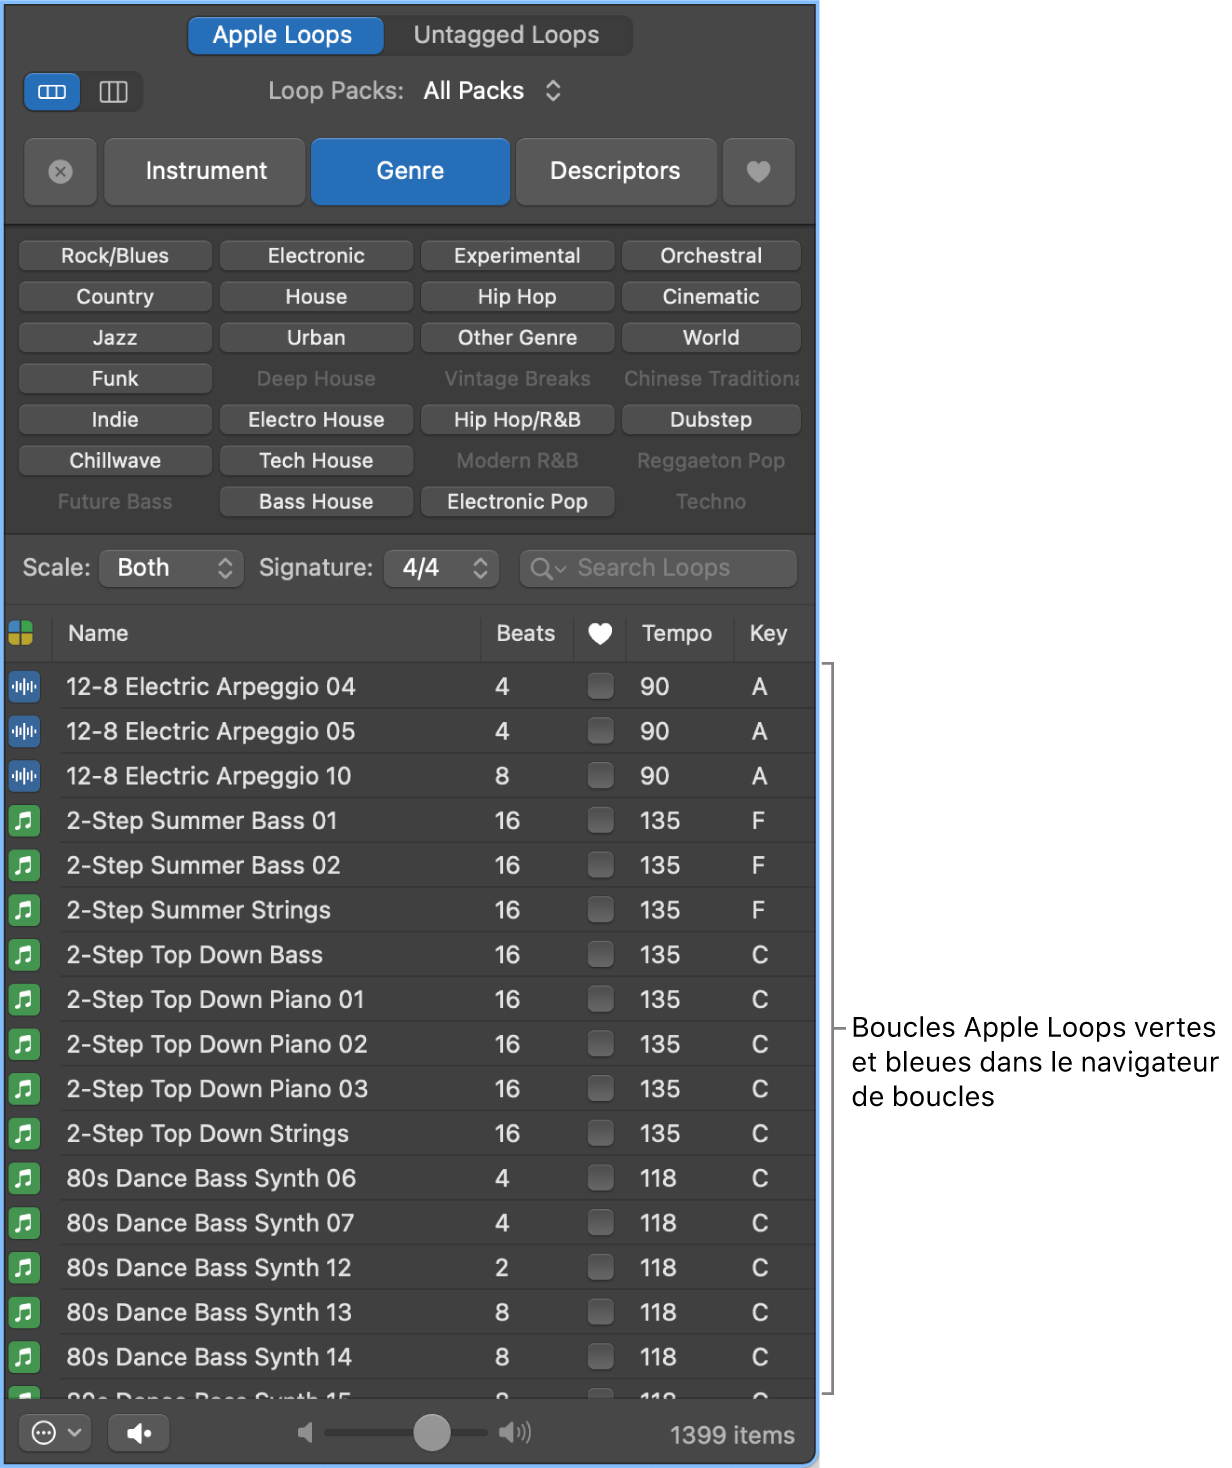Screen dimensions: 1232x1468
Task: Click audio loop icon of 12-8 Electric Arpeggio 10
Action: [24, 776]
